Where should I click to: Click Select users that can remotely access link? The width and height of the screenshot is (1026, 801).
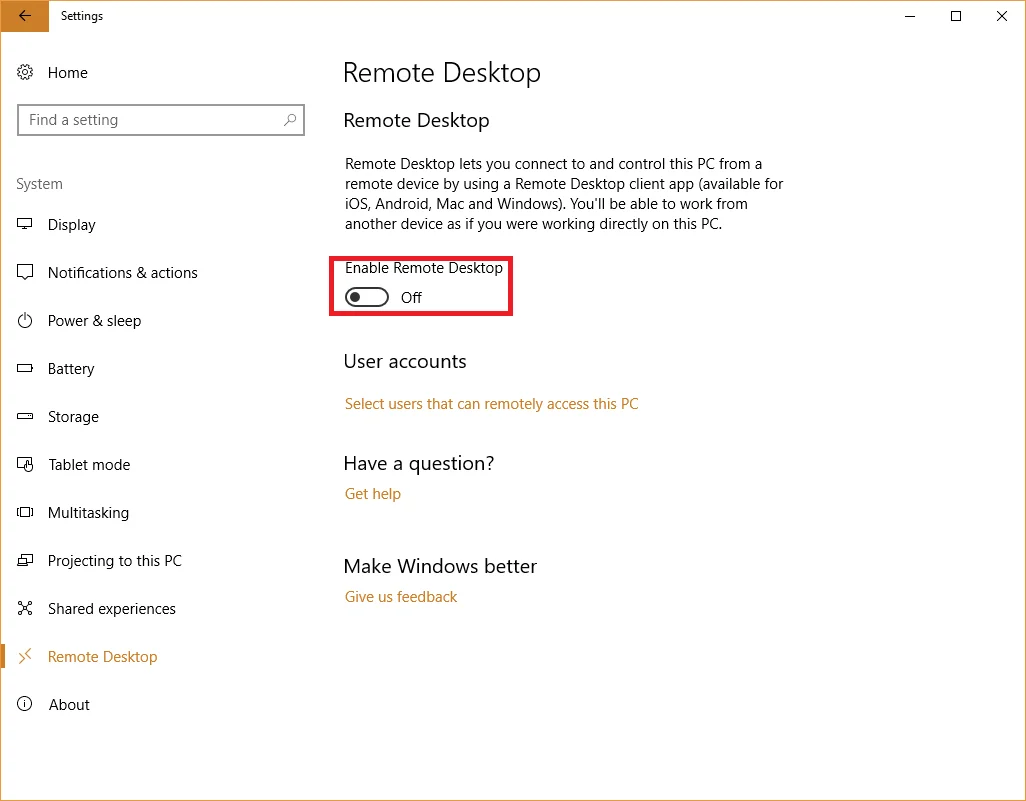(x=491, y=404)
